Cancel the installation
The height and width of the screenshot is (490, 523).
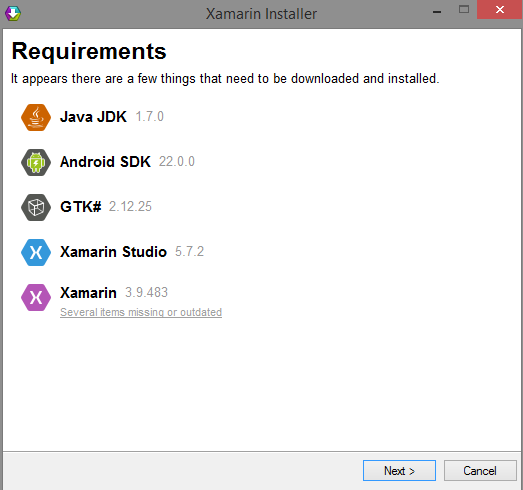480,471
